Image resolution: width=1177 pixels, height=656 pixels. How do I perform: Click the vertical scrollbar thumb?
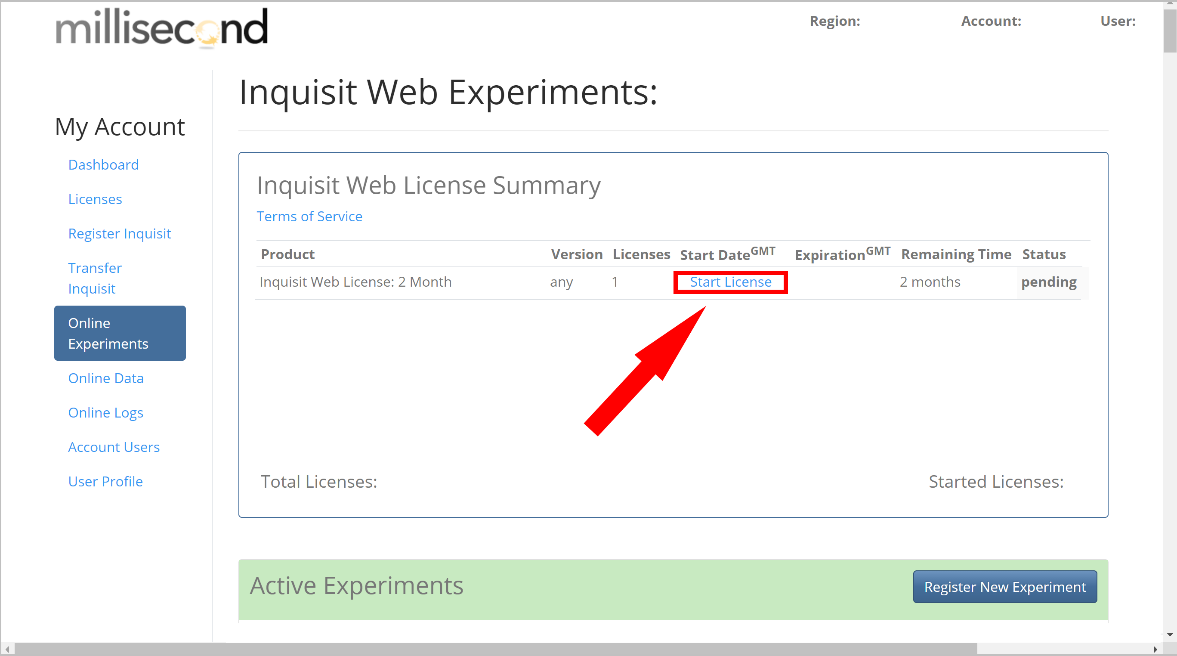pos(1170,30)
